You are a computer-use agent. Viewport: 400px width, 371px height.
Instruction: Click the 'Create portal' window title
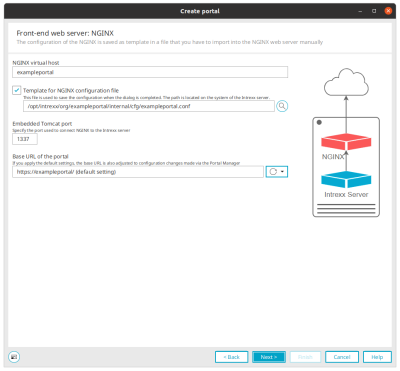200,11
